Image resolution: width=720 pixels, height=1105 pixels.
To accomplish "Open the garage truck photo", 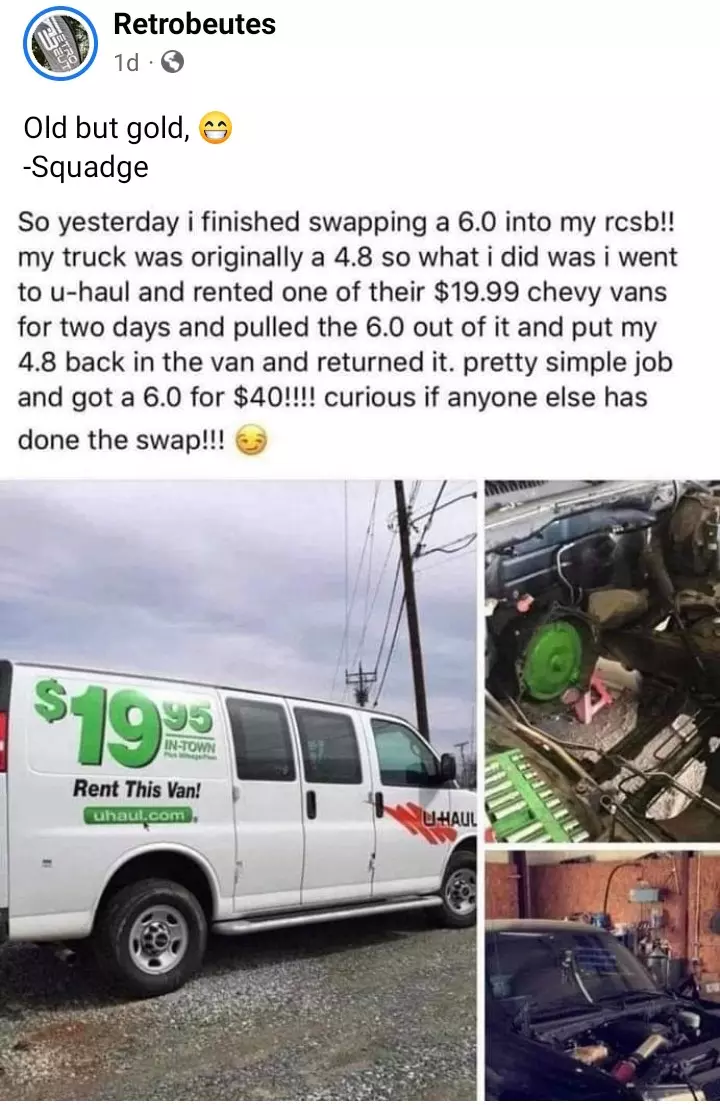I will [x=602, y=975].
